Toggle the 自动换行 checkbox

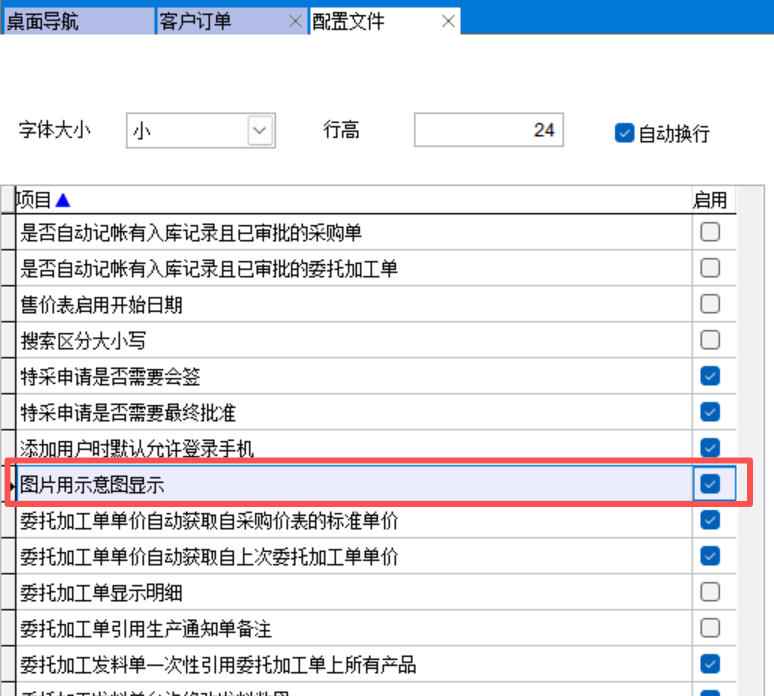point(625,133)
